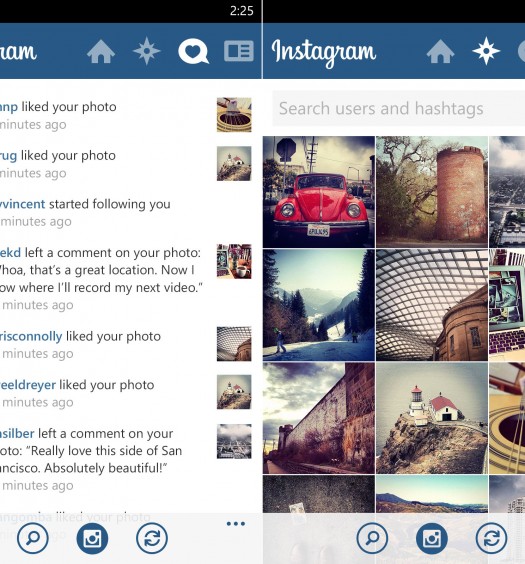The width and height of the screenshot is (525, 564).
Task: Open the Instagram camera button on left bar
Action: pyautogui.click(x=92, y=538)
